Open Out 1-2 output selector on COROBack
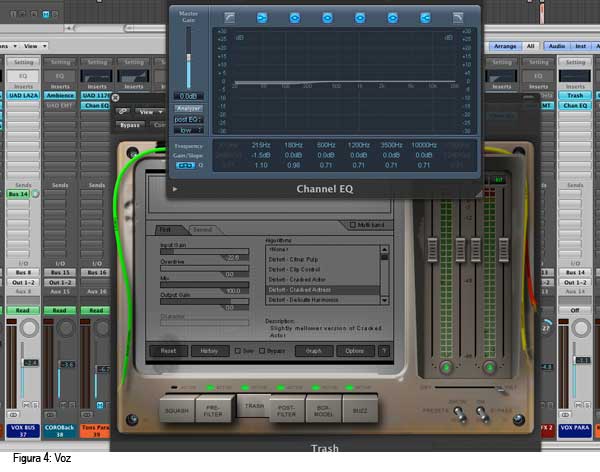 click(x=60, y=283)
